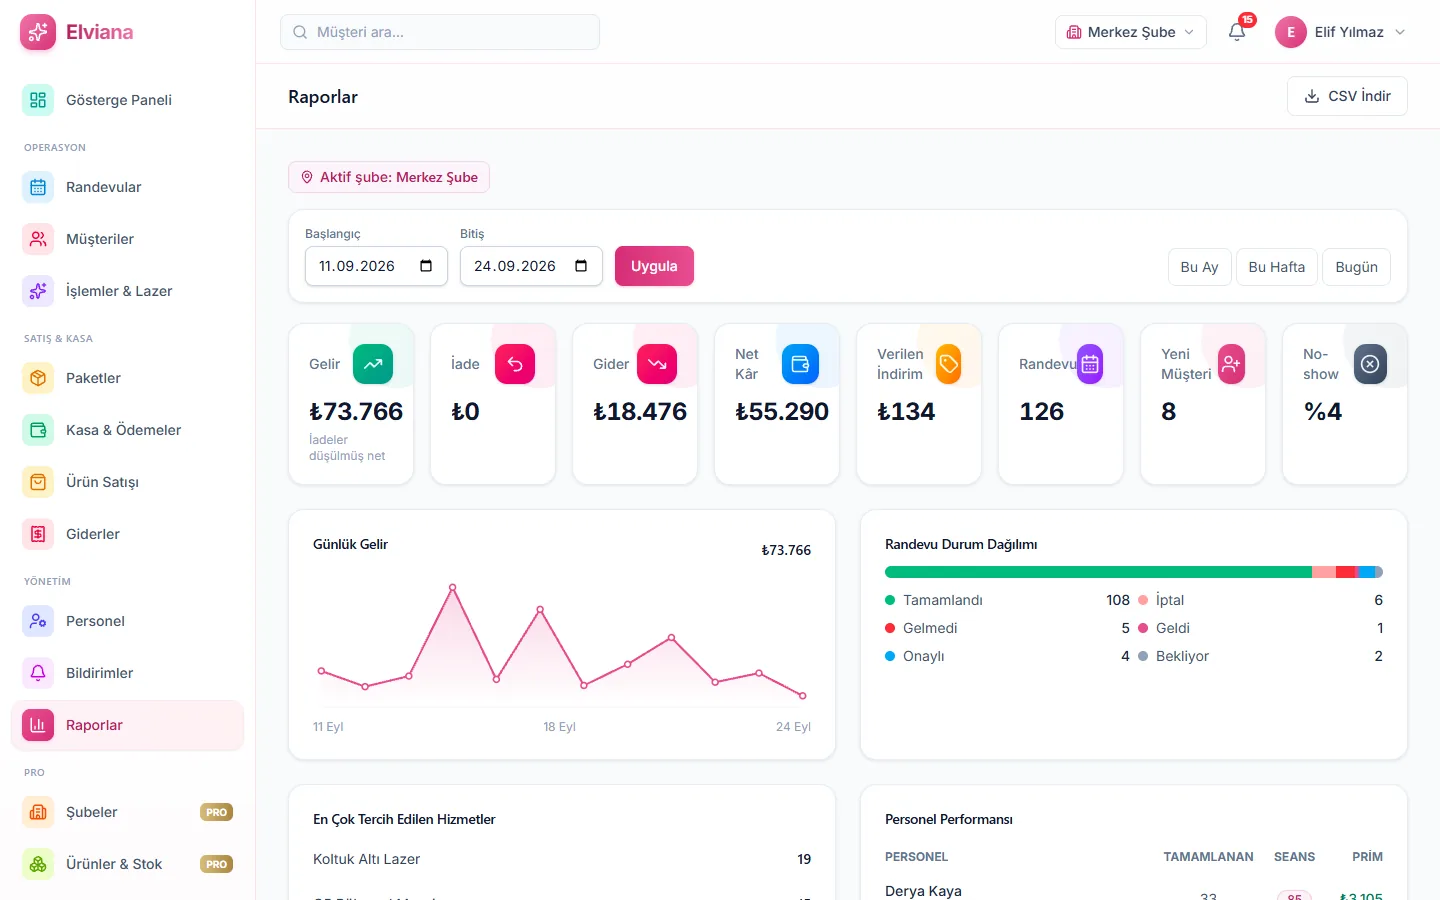Click the Personel users icon

(x=38, y=621)
